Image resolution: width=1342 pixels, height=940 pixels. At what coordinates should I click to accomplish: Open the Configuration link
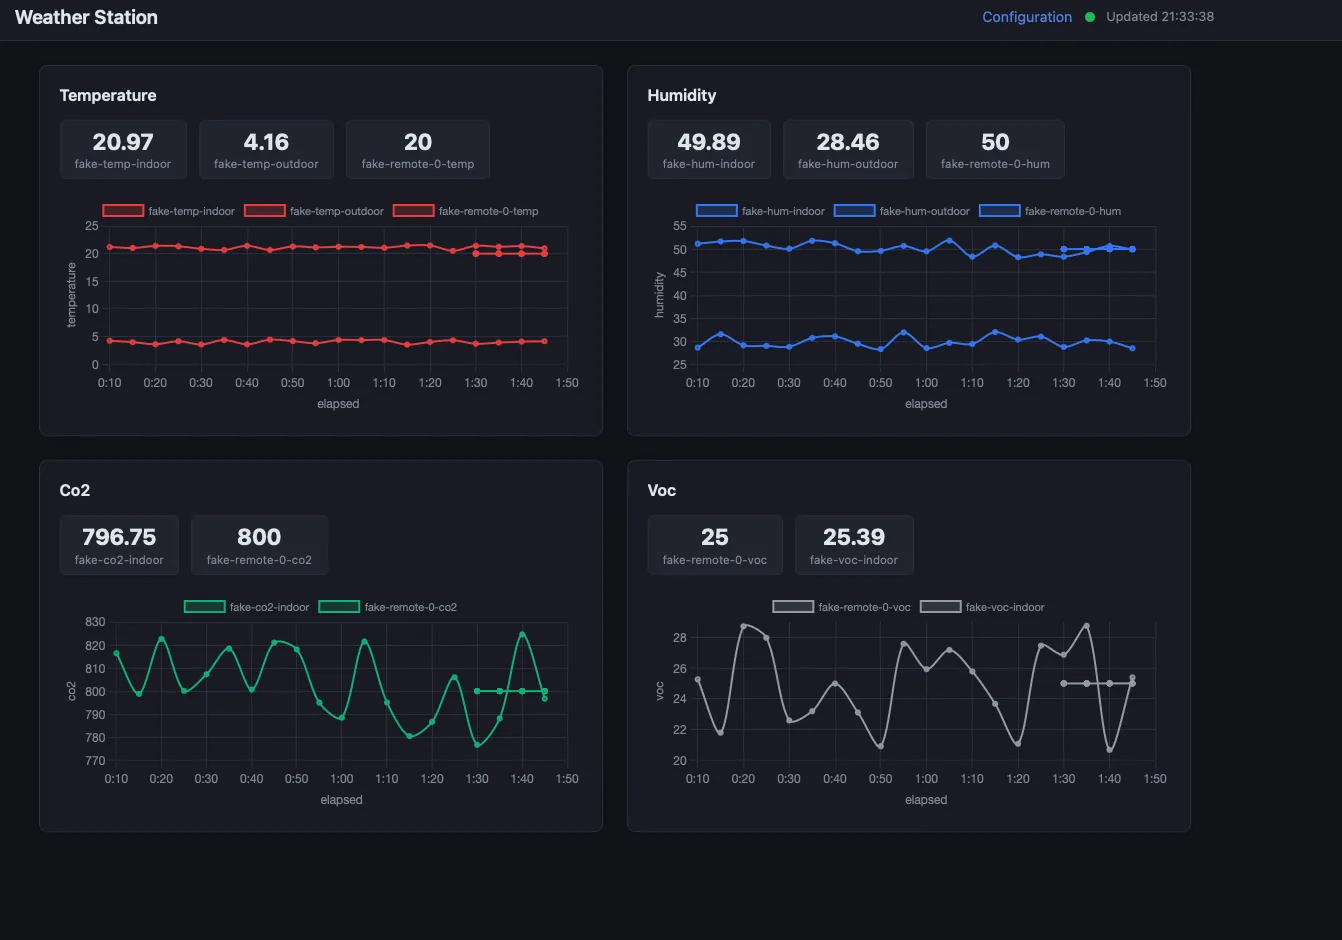pyautogui.click(x=1027, y=17)
